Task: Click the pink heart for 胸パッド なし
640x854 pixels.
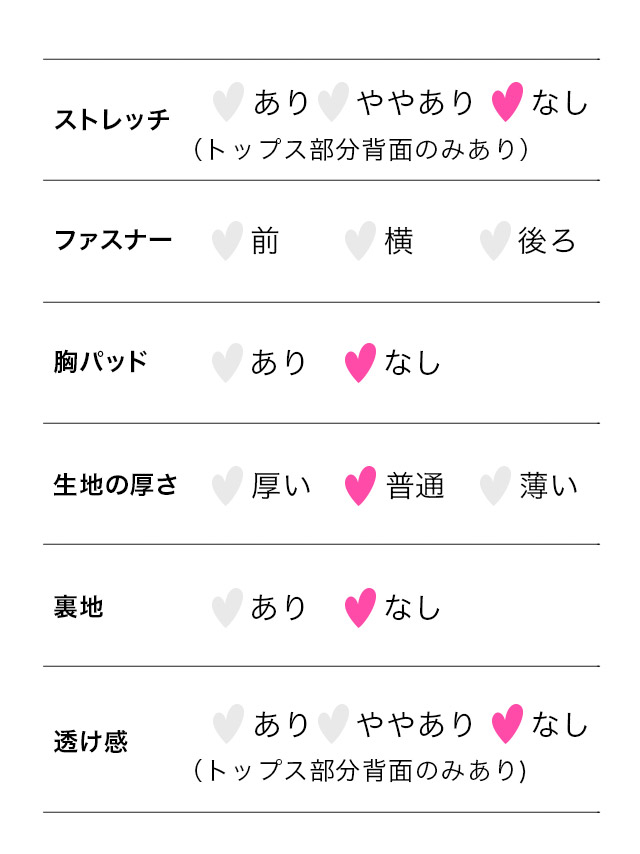Action: click(x=360, y=363)
